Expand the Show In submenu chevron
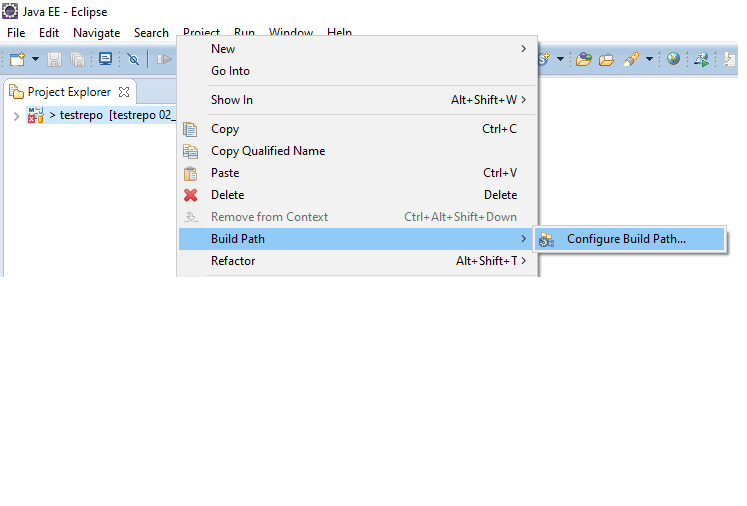Viewport: 747px width, 506px height. point(524,100)
